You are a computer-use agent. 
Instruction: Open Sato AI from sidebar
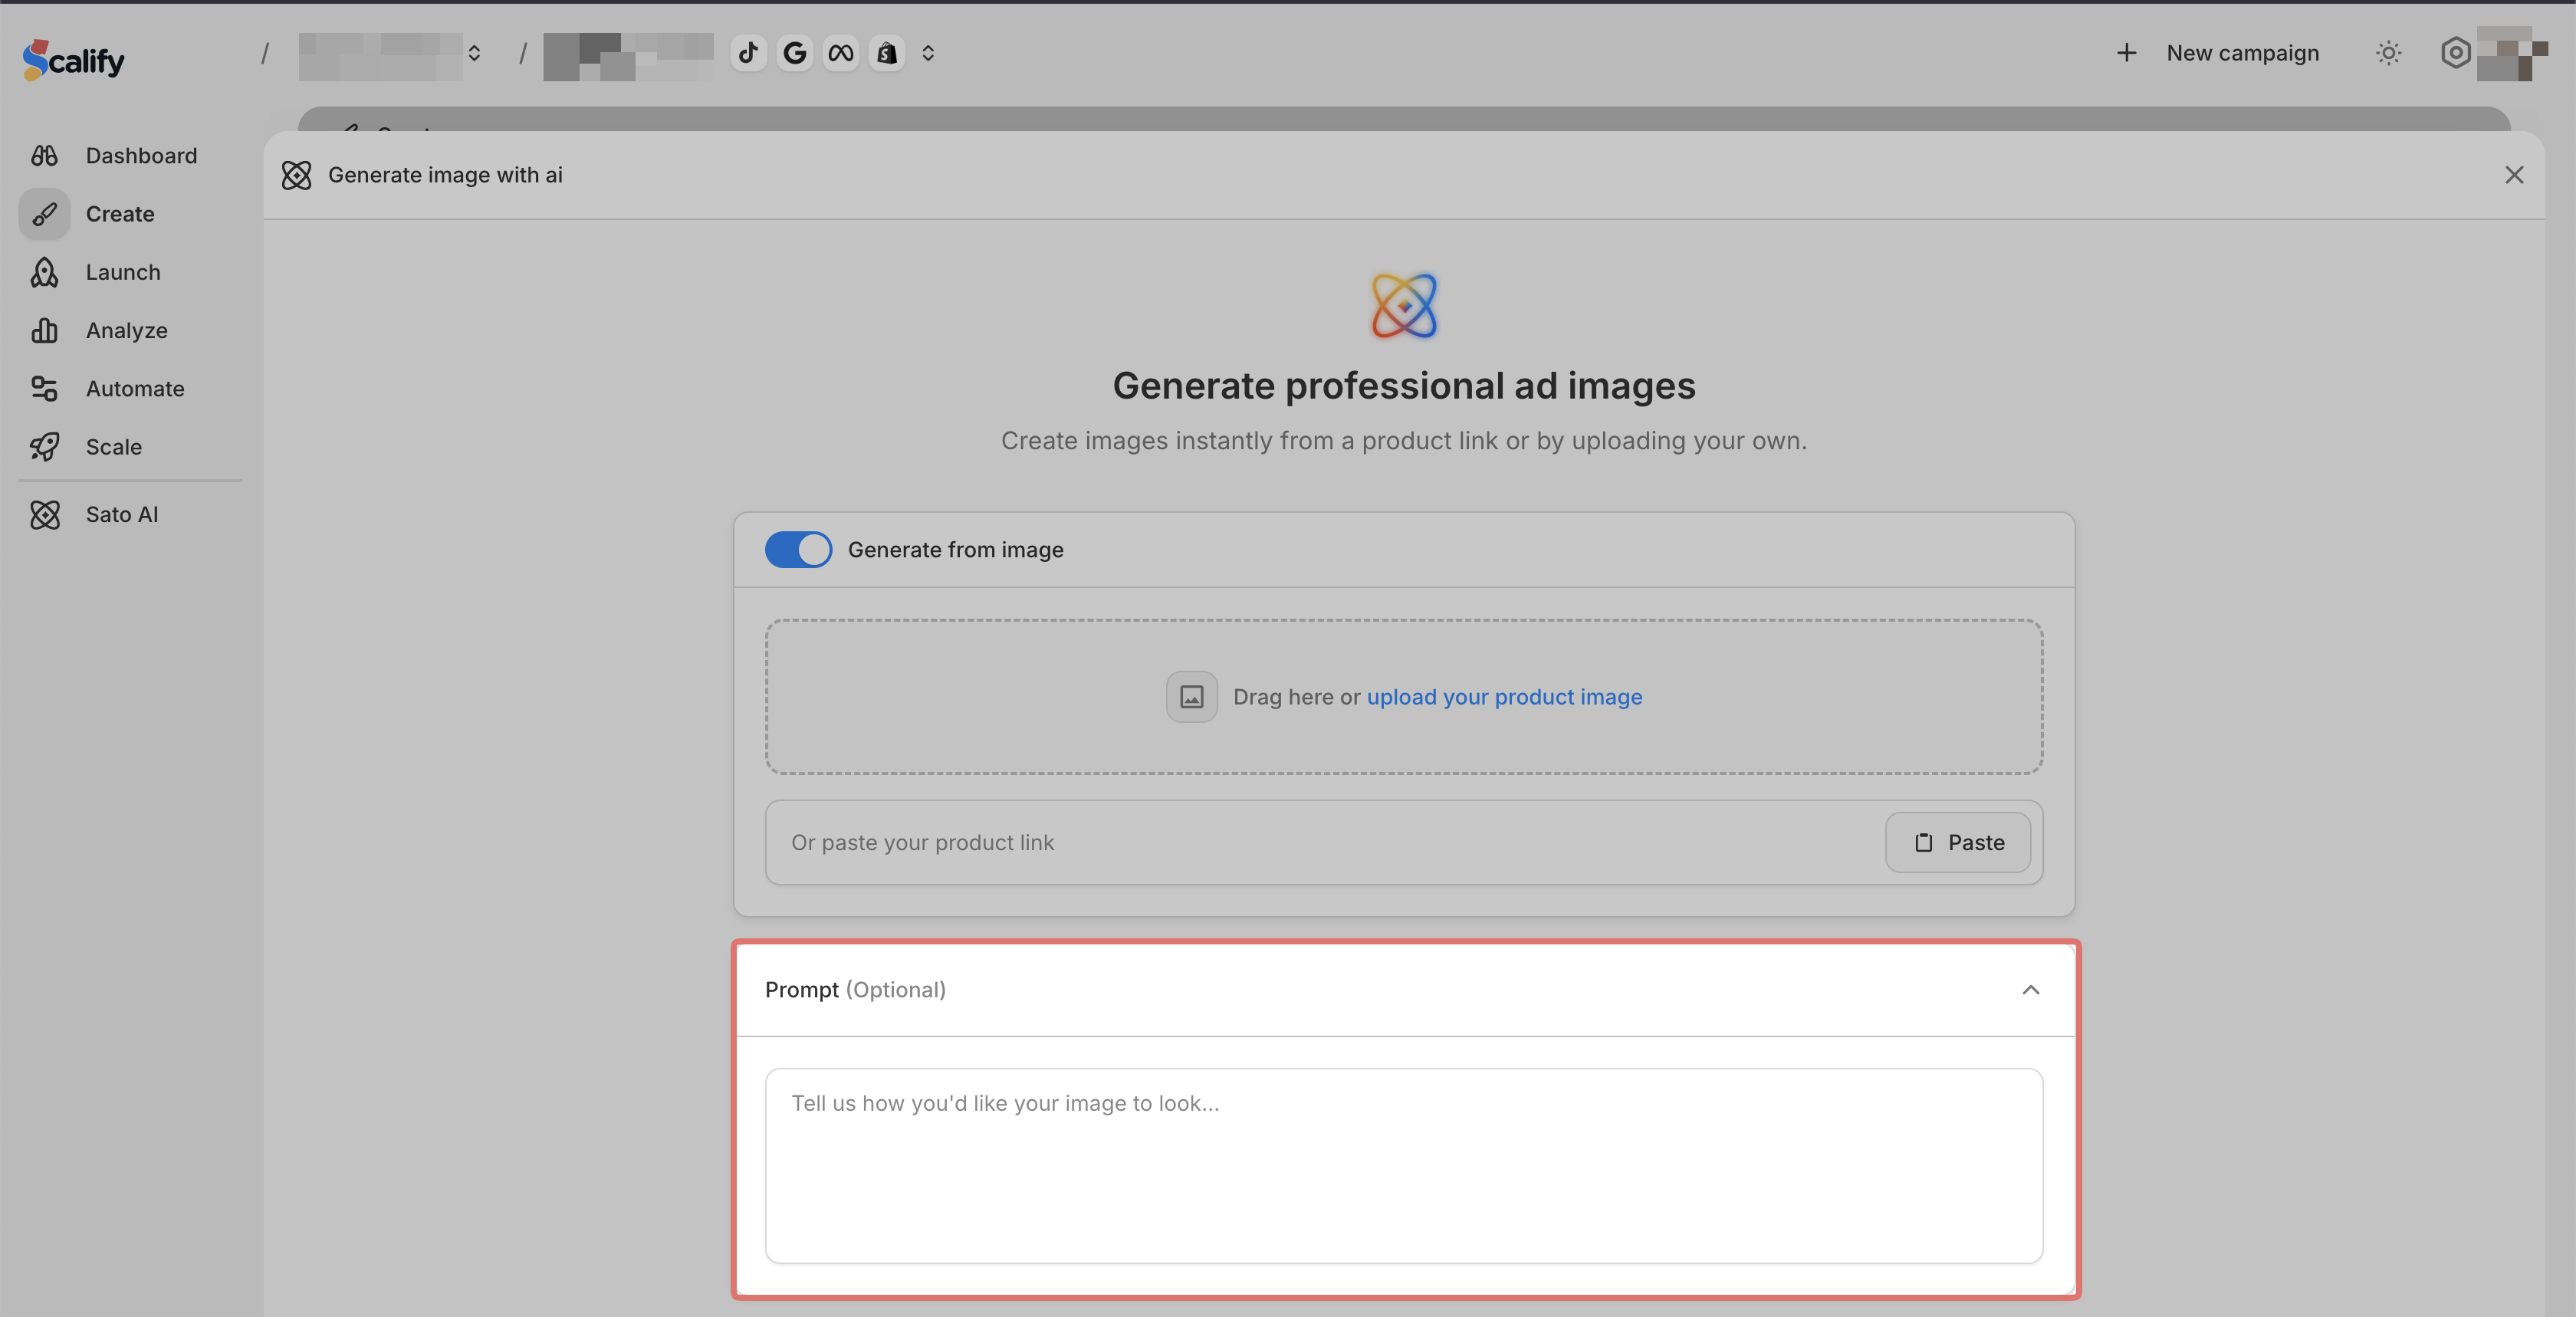[121, 514]
